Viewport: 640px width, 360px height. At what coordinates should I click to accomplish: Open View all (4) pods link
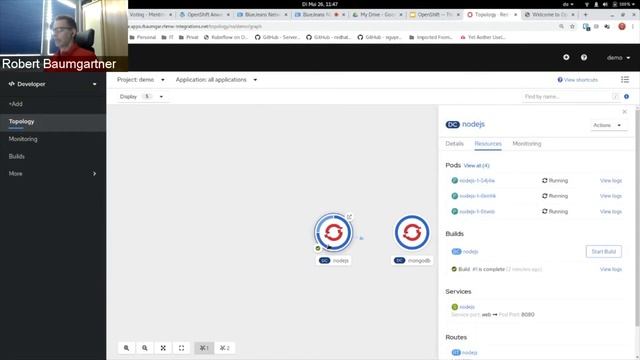coord(476,166)
